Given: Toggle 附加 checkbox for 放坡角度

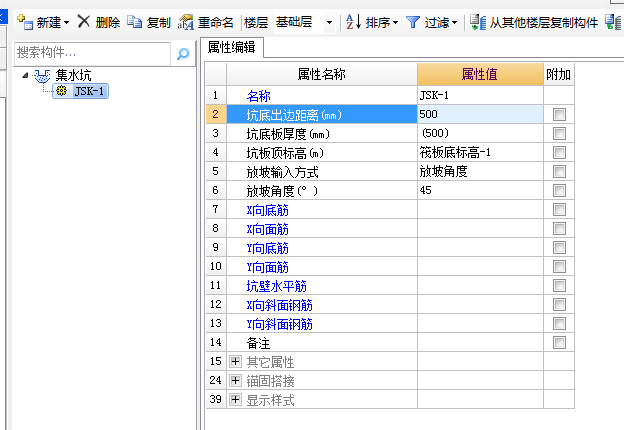Looking at the screenshot, I should click(559, 191).
